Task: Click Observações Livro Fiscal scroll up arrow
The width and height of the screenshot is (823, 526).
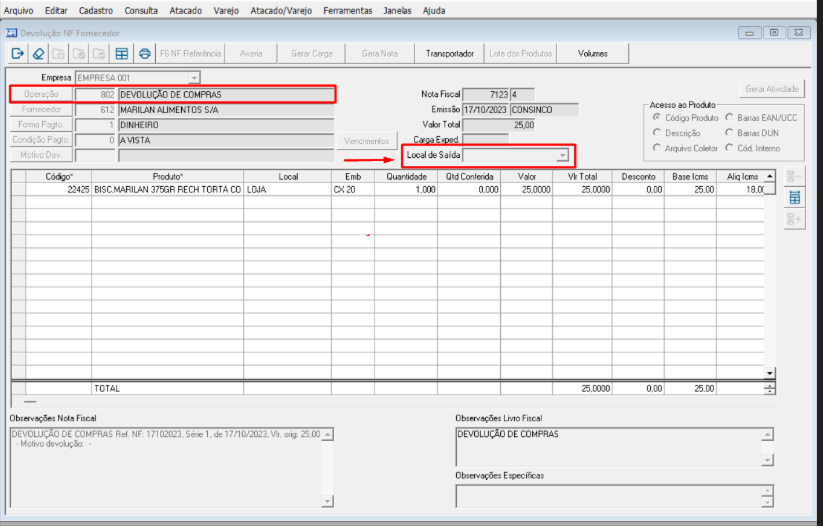Action: (767, 435)
